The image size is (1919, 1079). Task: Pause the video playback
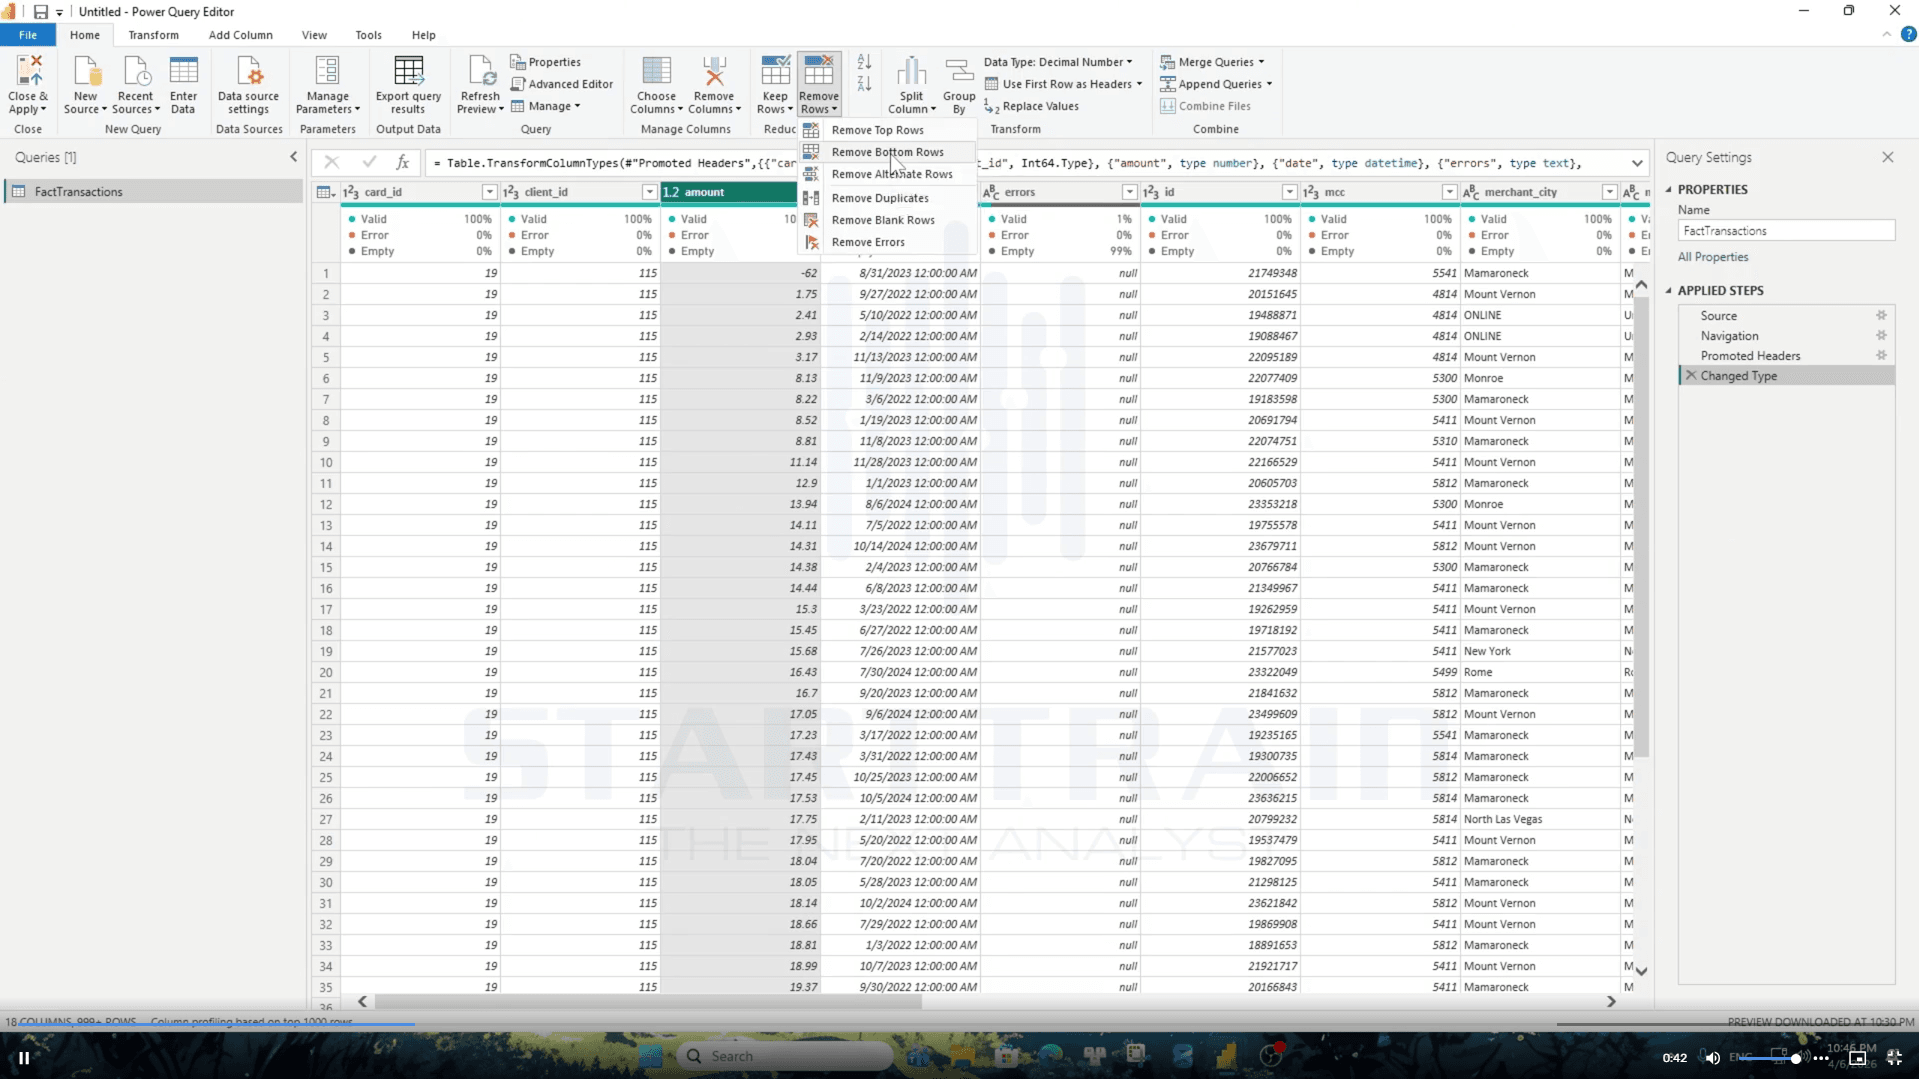(24, 1057)
